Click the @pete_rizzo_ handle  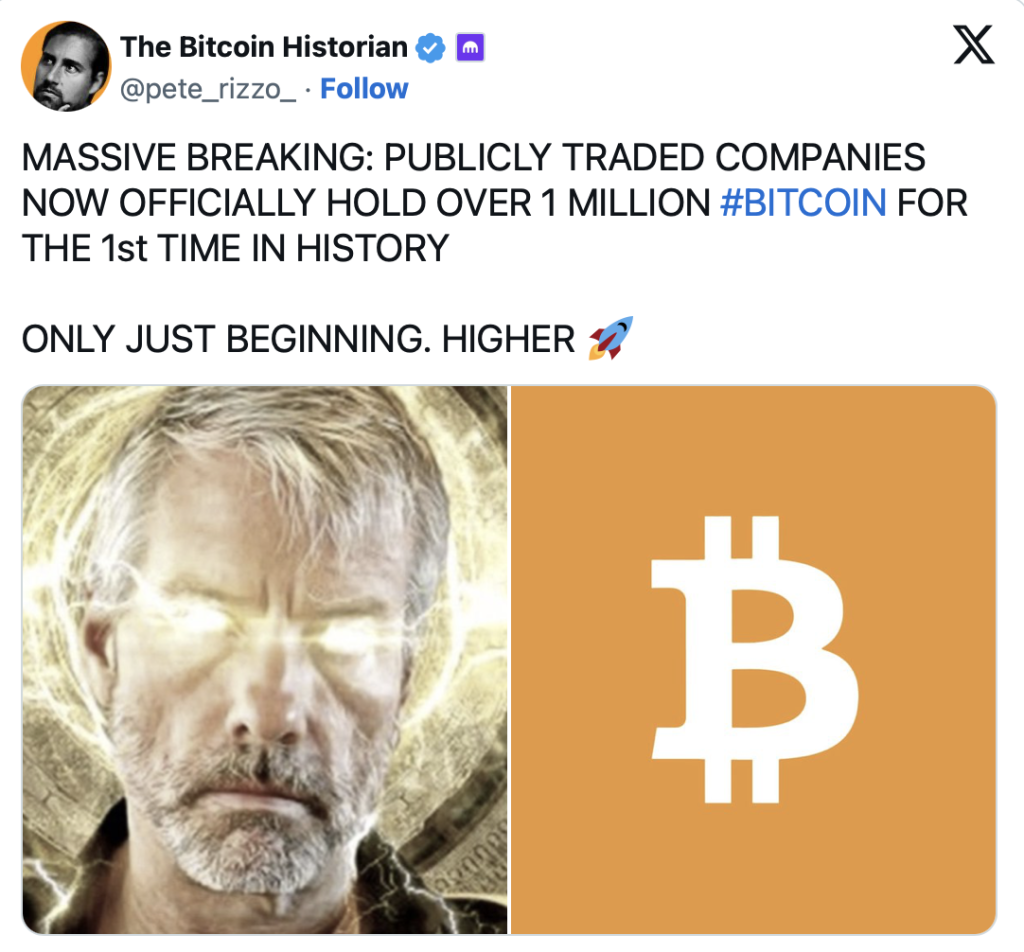[x=208, y=89]
